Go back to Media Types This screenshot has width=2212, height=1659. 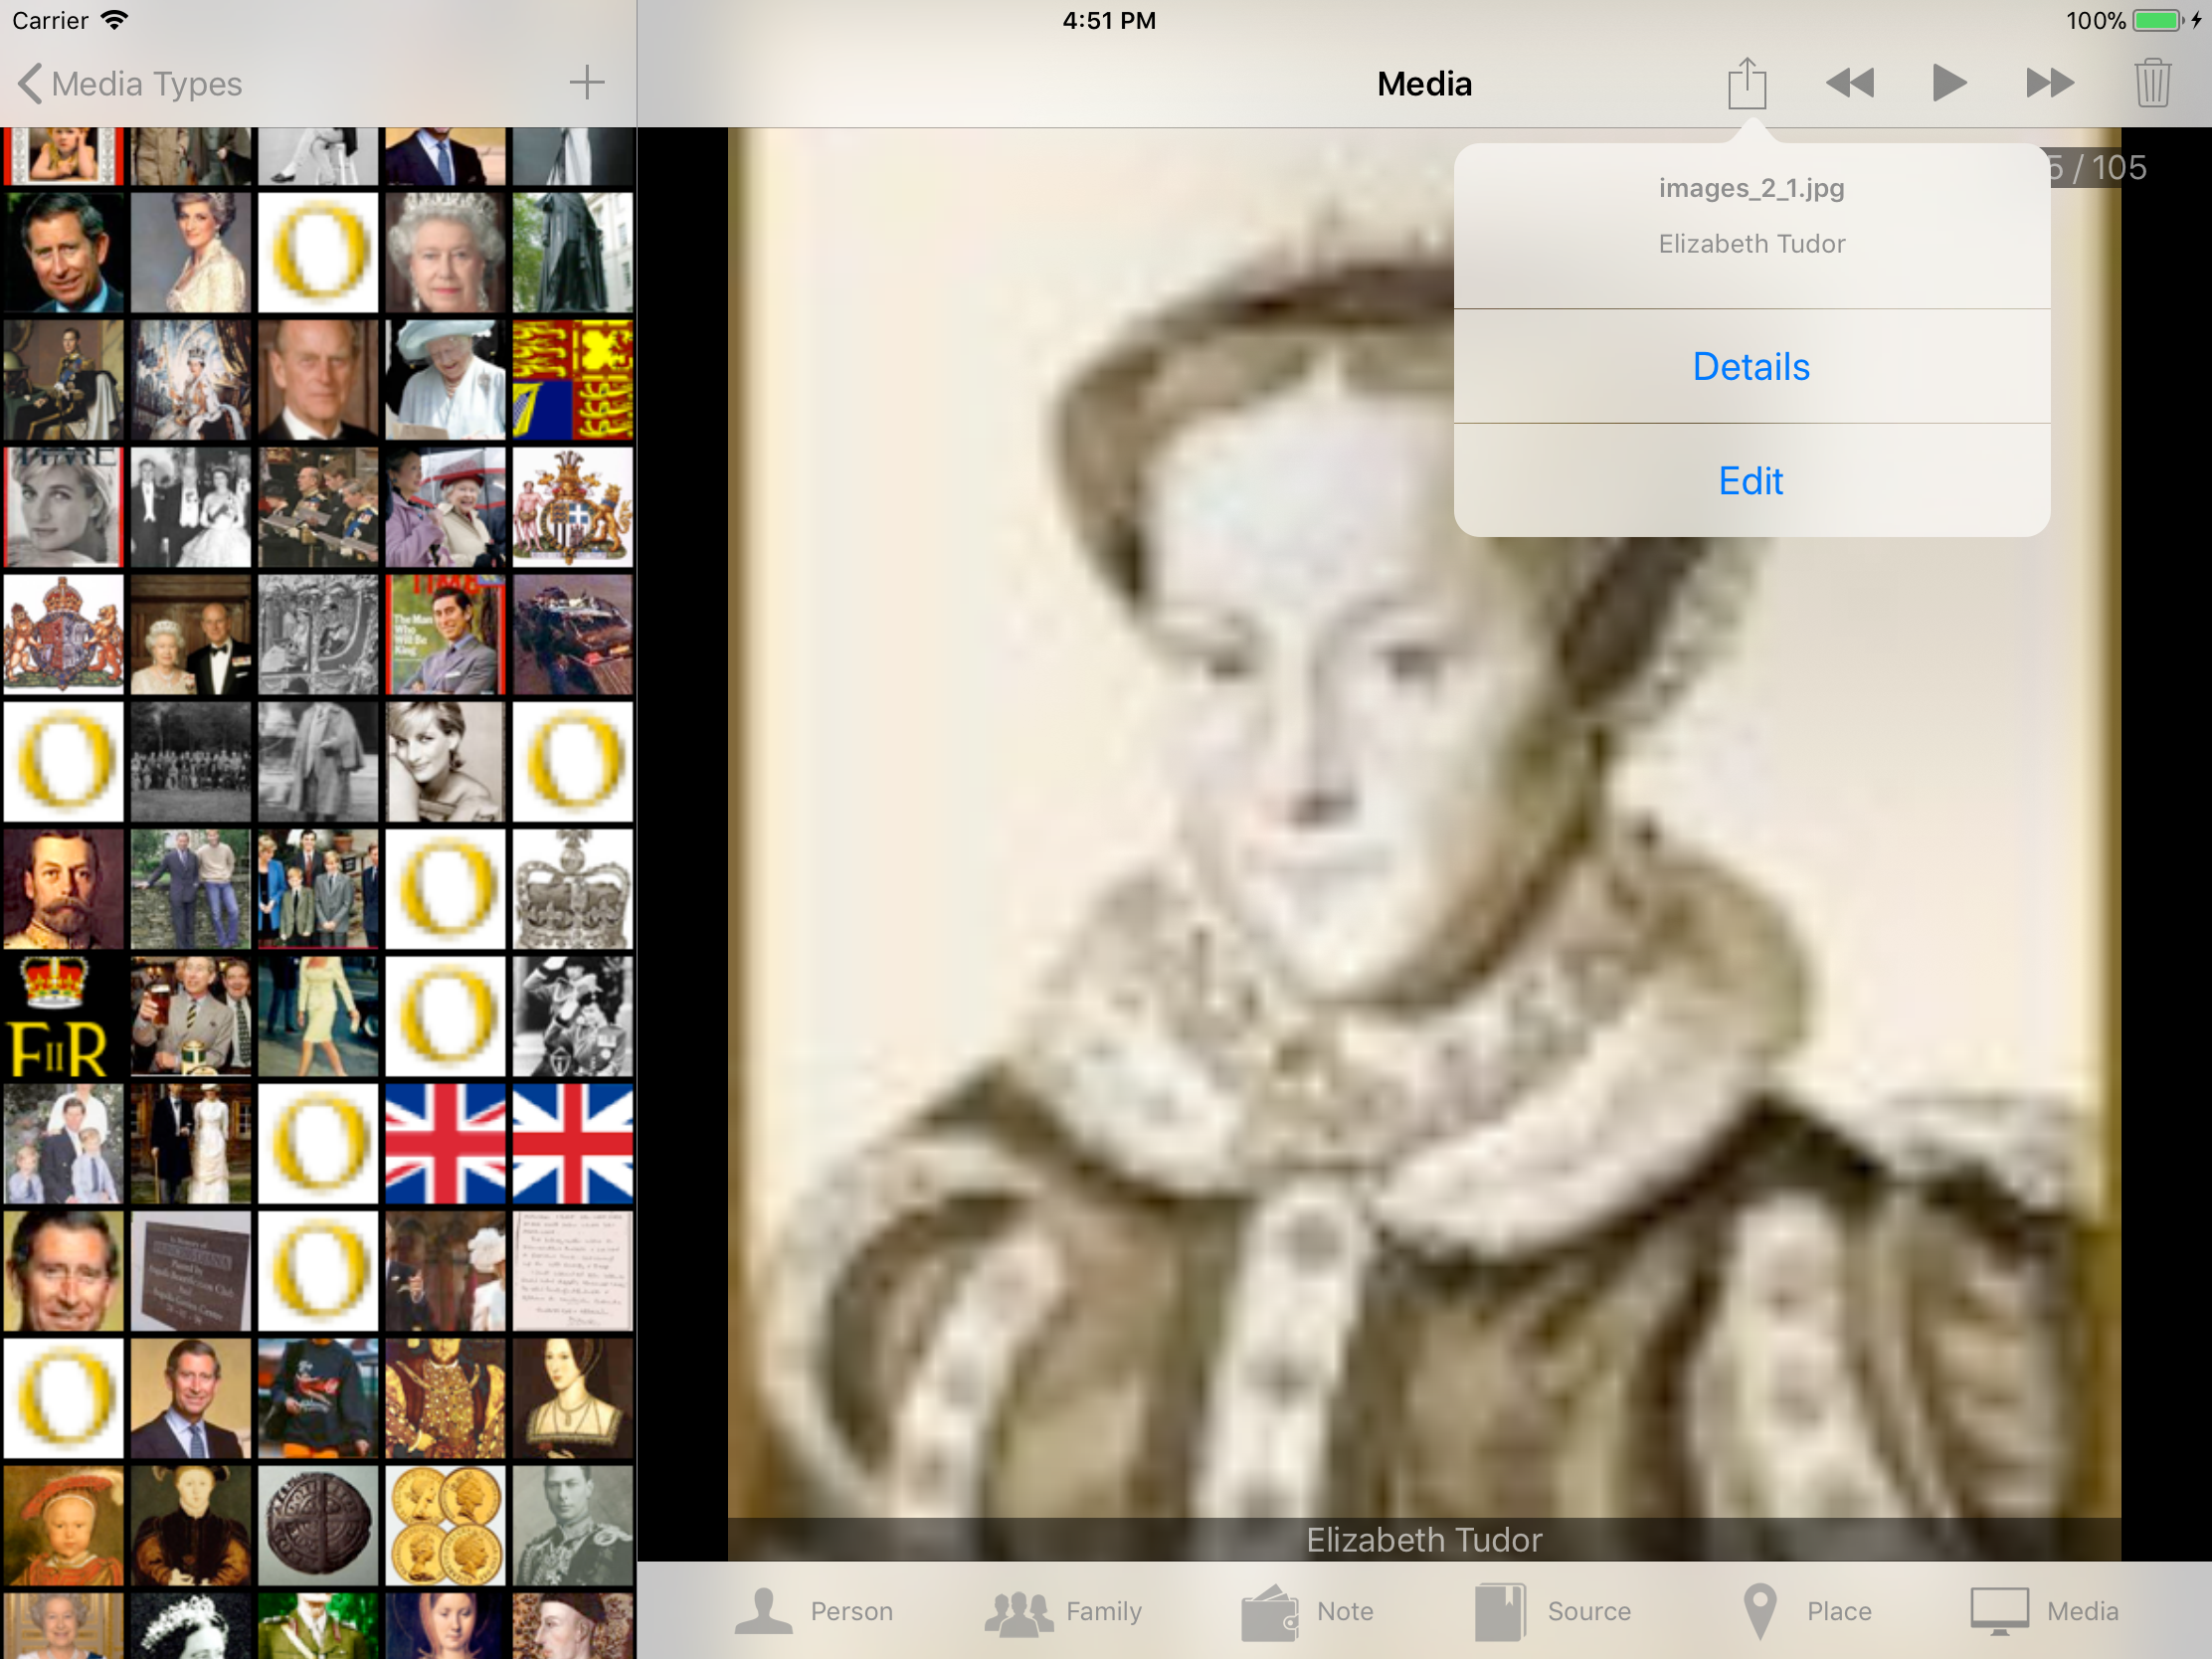[x=130, y=84]
